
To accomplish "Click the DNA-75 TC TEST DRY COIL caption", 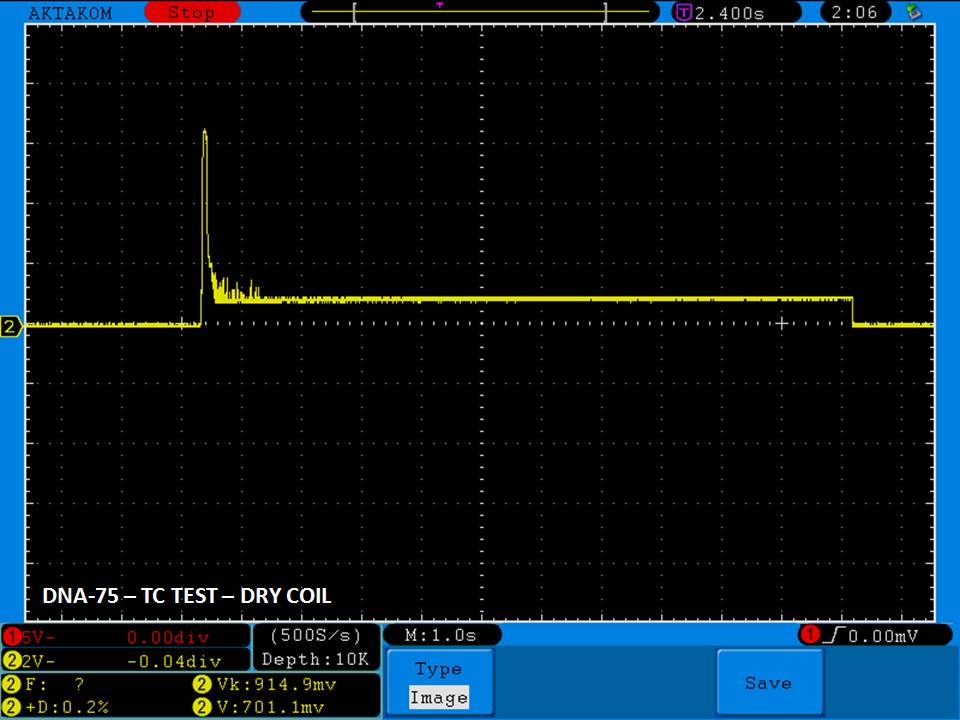I will 187,596.
